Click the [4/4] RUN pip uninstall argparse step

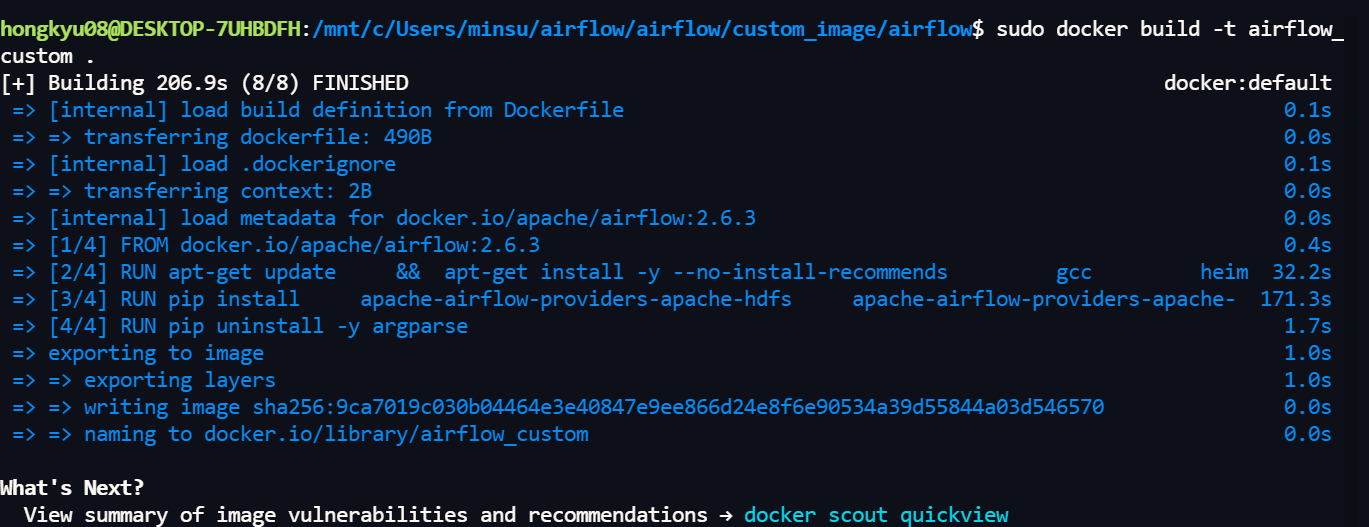click(240, 326)
